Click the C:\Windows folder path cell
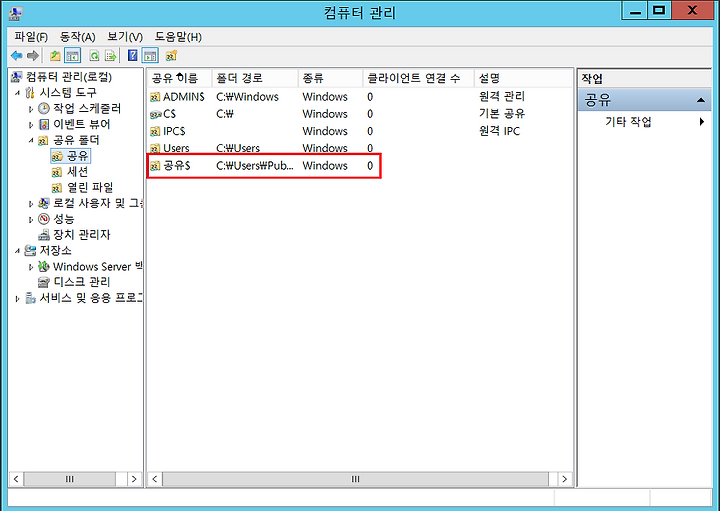The width and height of the screenshot is (720, 511). pyautogui.click(x=247, y=97)
